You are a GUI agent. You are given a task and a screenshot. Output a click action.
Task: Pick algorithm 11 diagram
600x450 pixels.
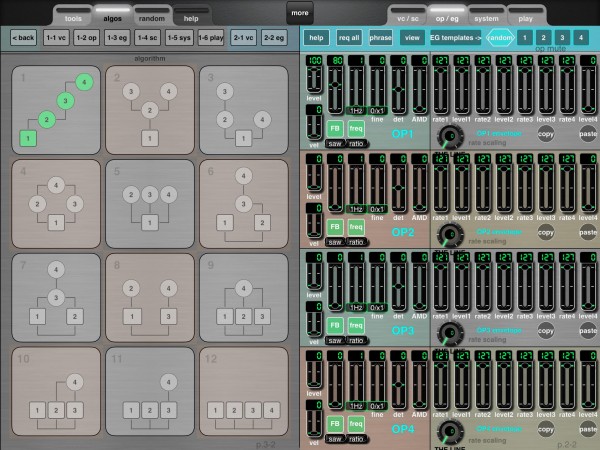pos(150,391)
